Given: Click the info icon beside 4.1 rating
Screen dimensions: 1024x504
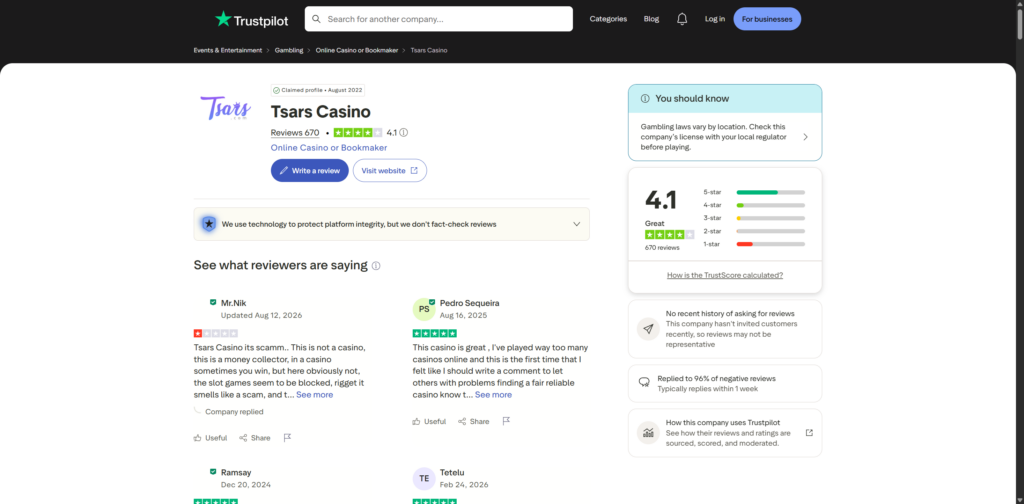Looking at the screenshot, I should (x=404, y=133).
